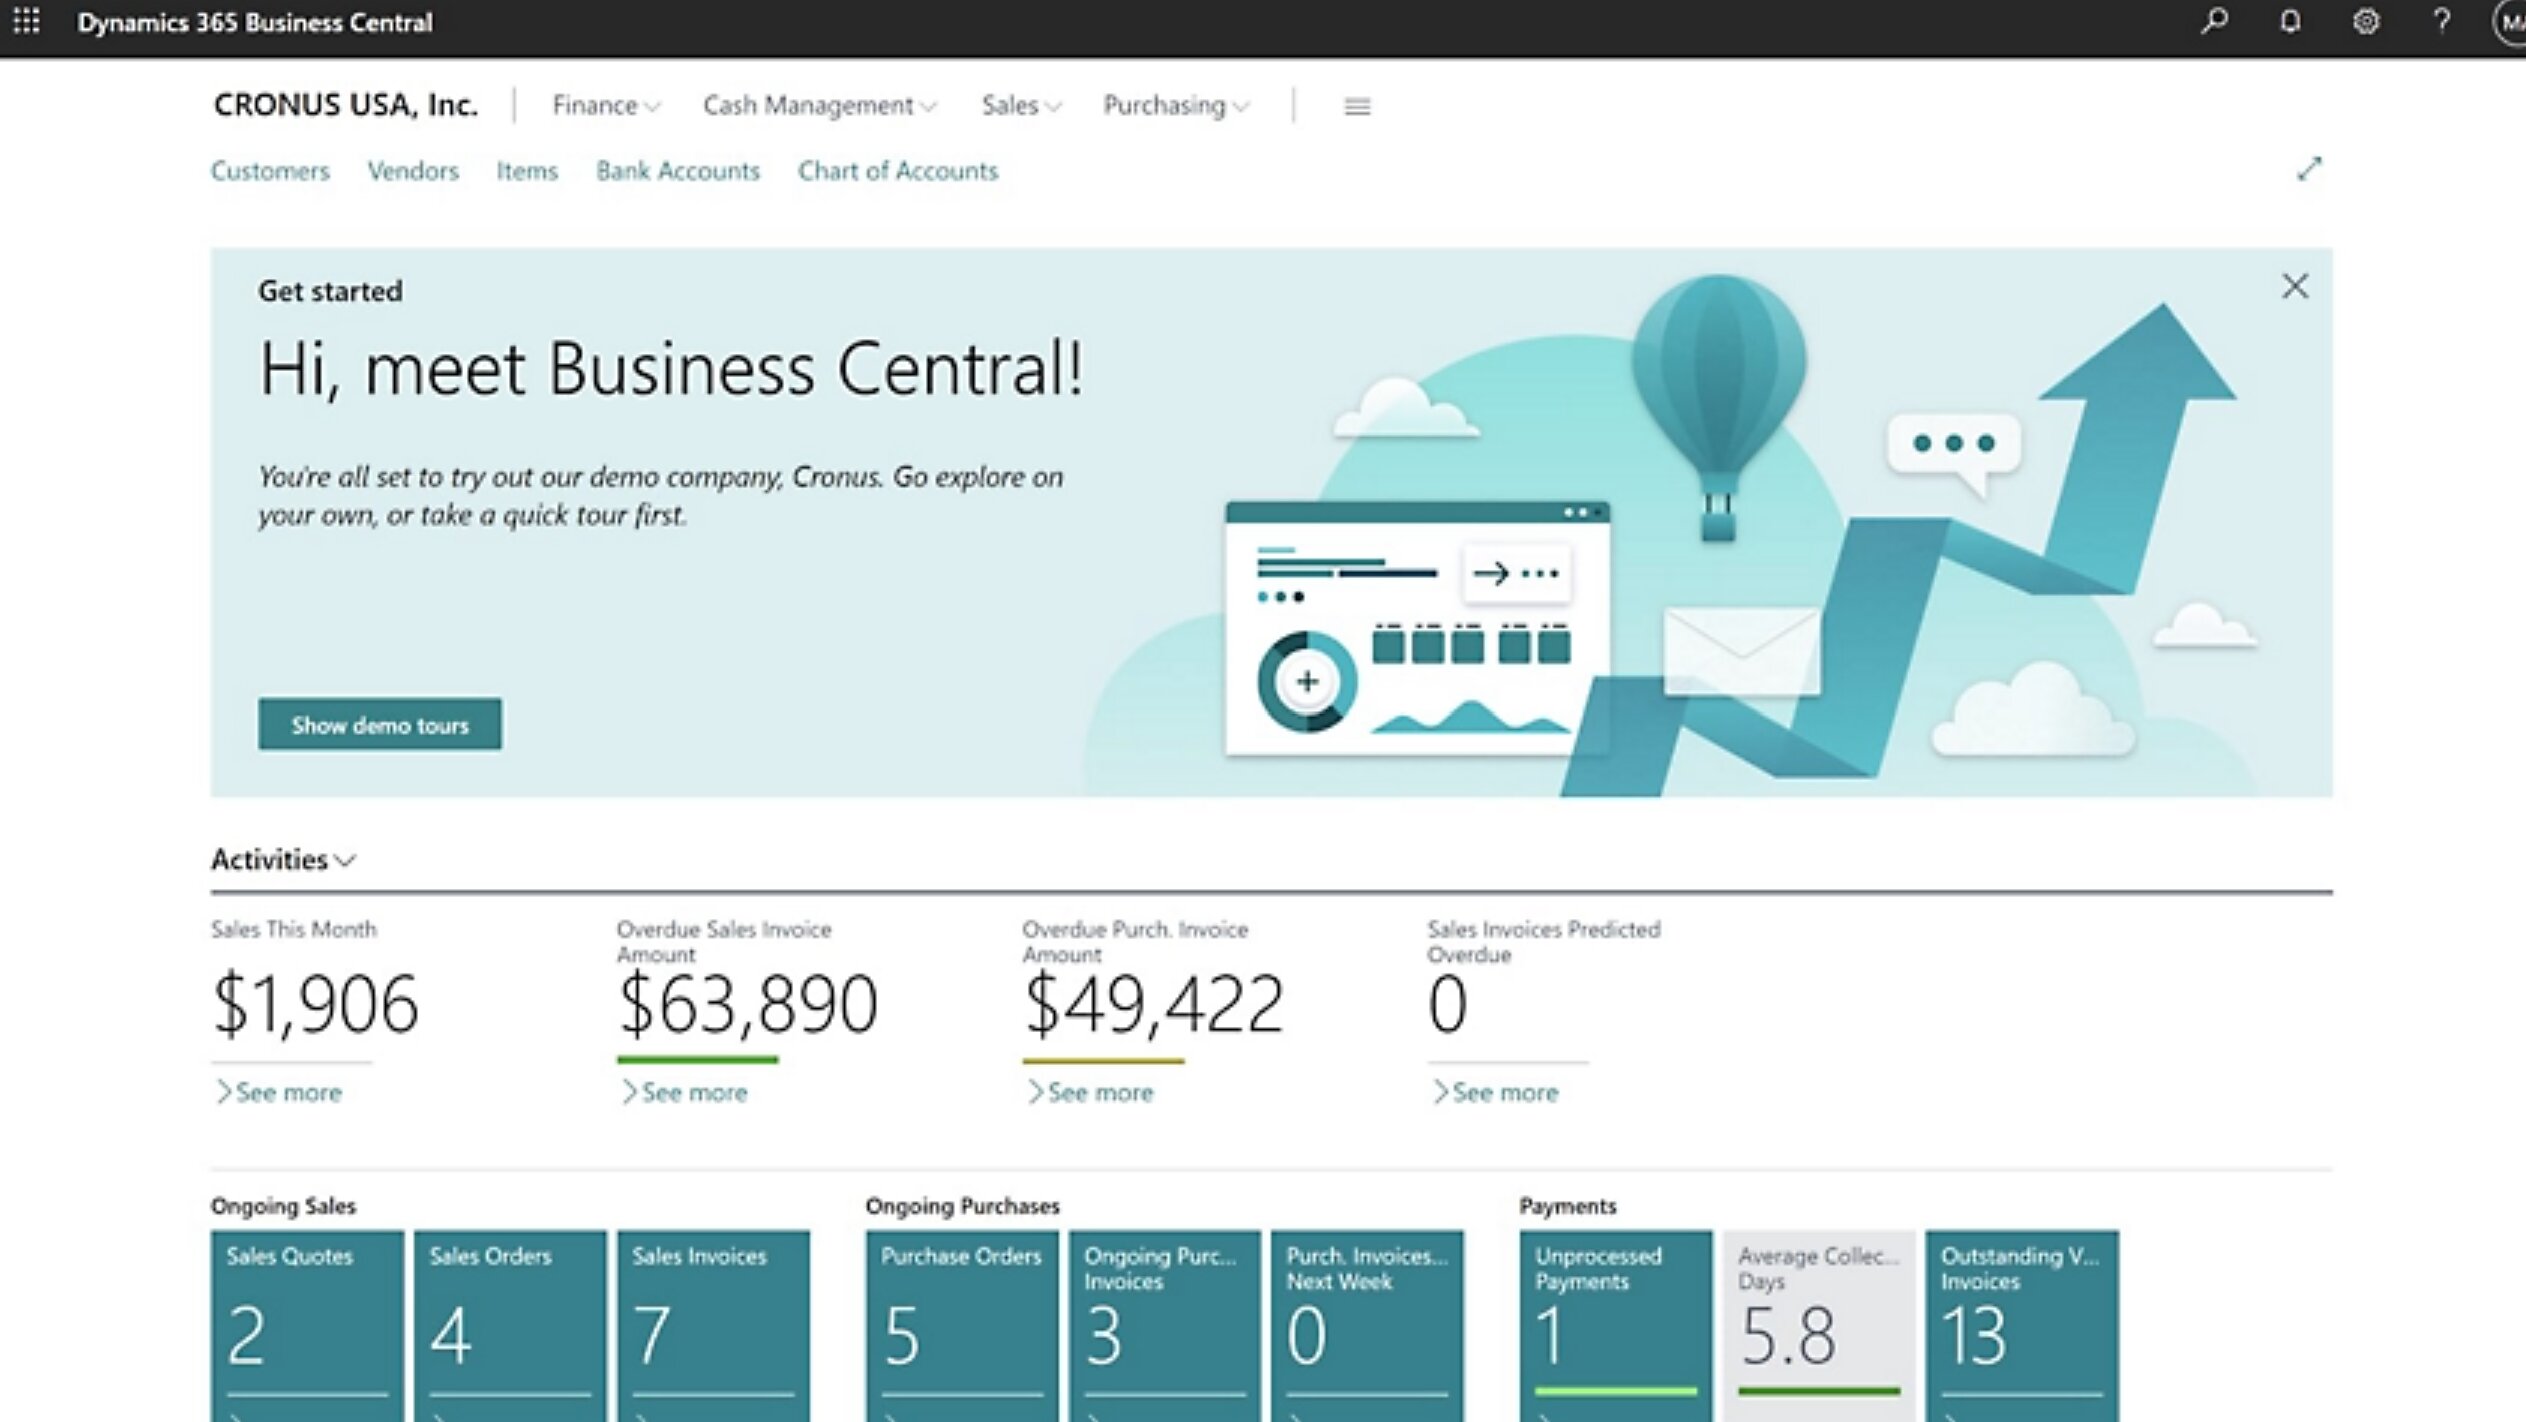Click the Show demo tours button
This screenshot has height=1422, width=2526.
pos(379,725)
